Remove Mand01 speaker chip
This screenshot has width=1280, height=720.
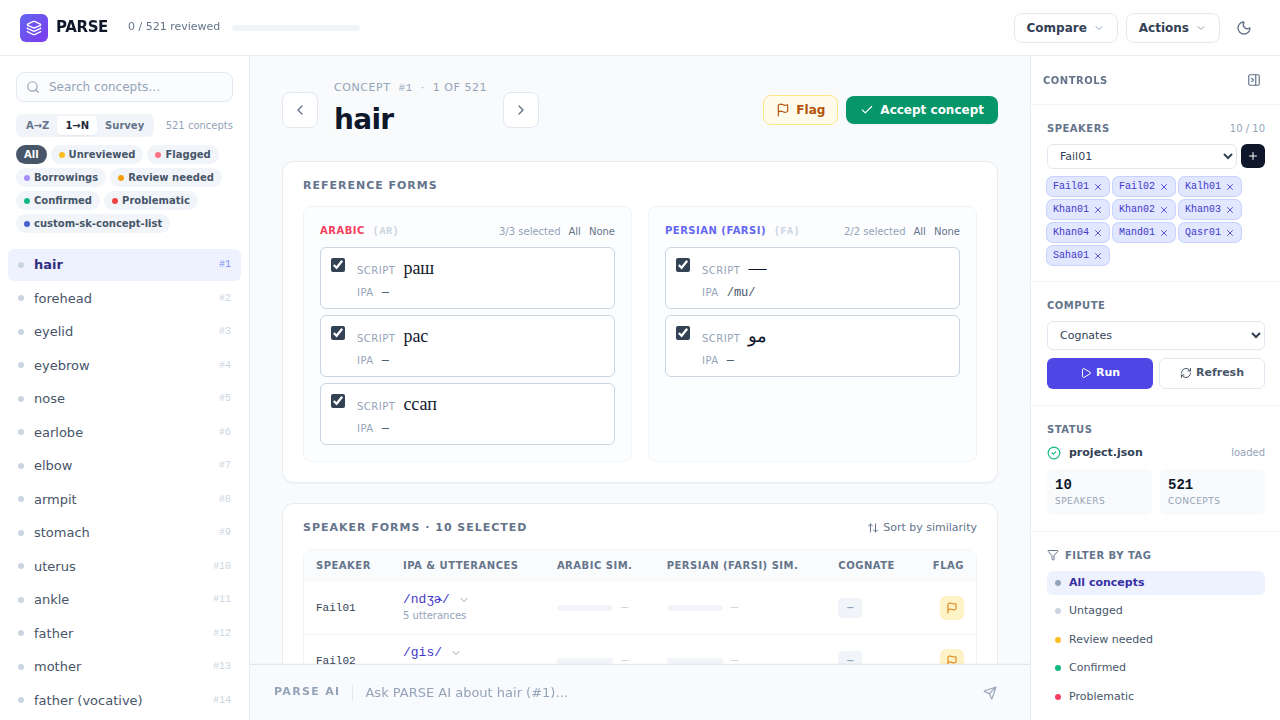[1164, 233]
